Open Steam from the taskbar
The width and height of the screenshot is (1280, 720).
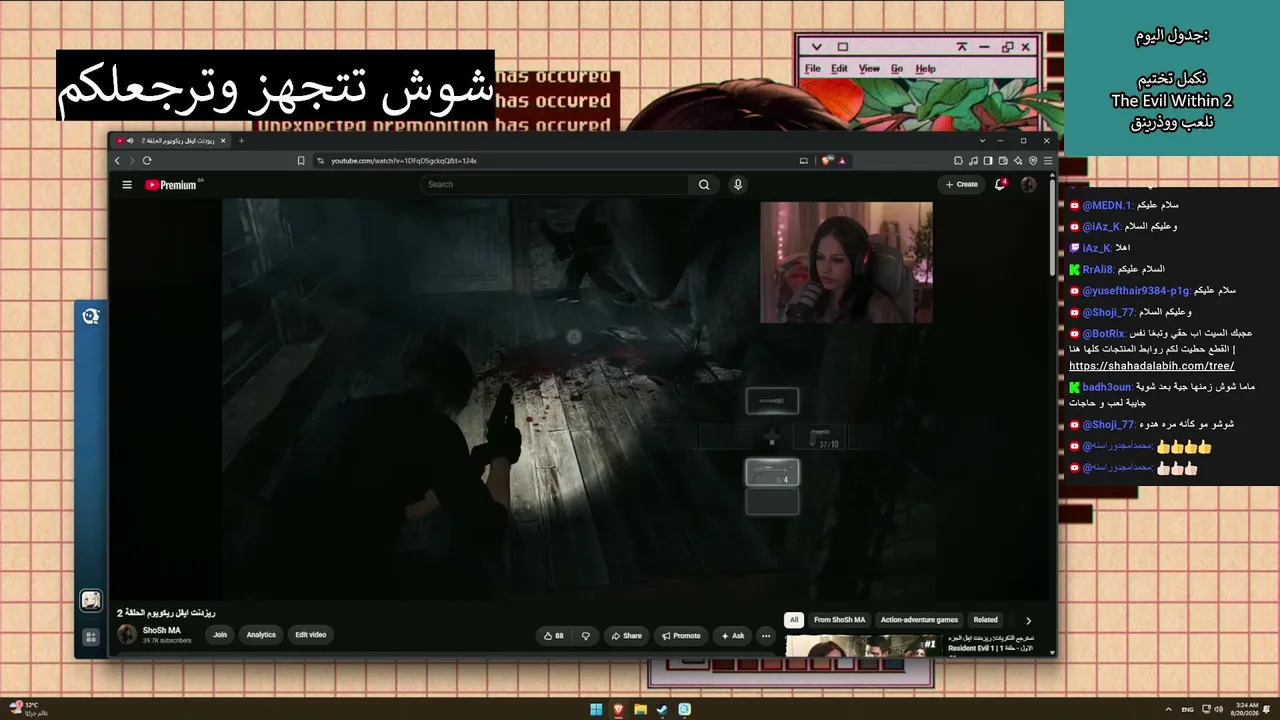(x=662, y=709)
